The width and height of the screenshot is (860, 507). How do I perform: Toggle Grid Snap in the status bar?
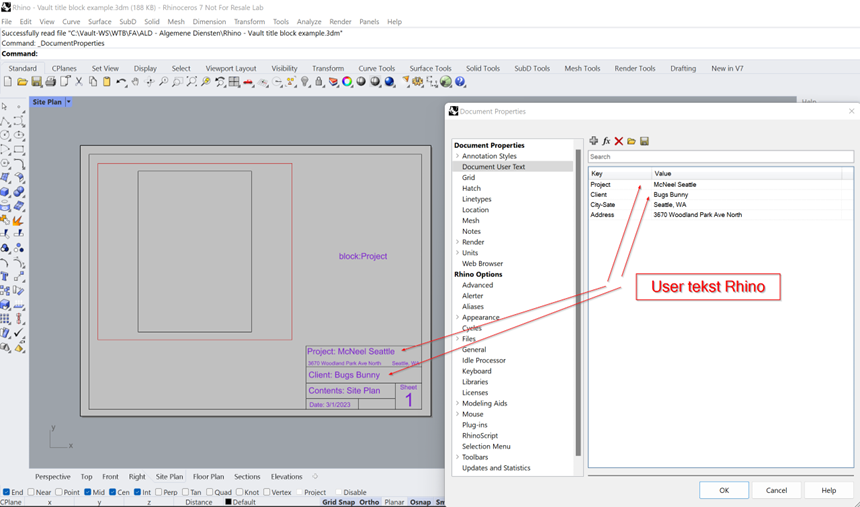[x=338, y=502]
